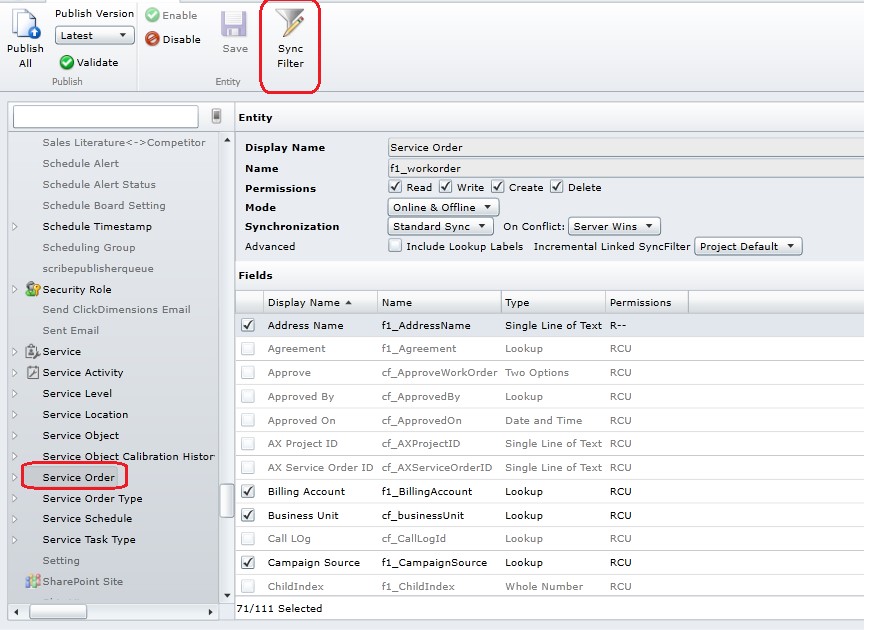Screen dimensions: 872x630
Task: Click the entity search input field
Action: tap(106, 116)
